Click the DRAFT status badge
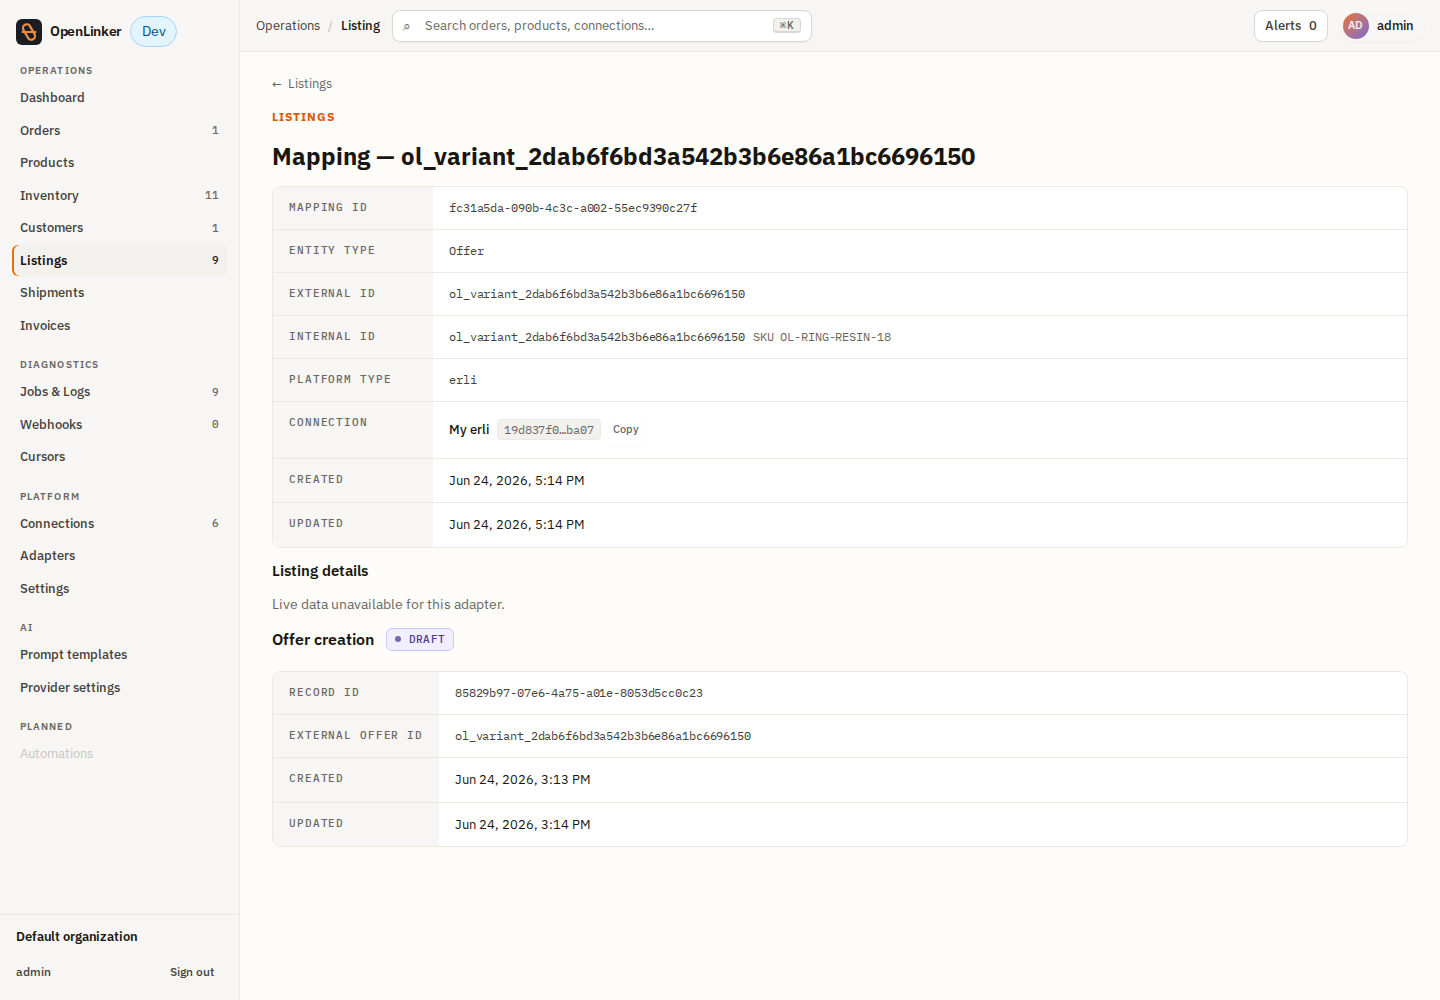The width and height of the screenshot is (1440, 1000). pyautogui.click(x=420, y=640)
